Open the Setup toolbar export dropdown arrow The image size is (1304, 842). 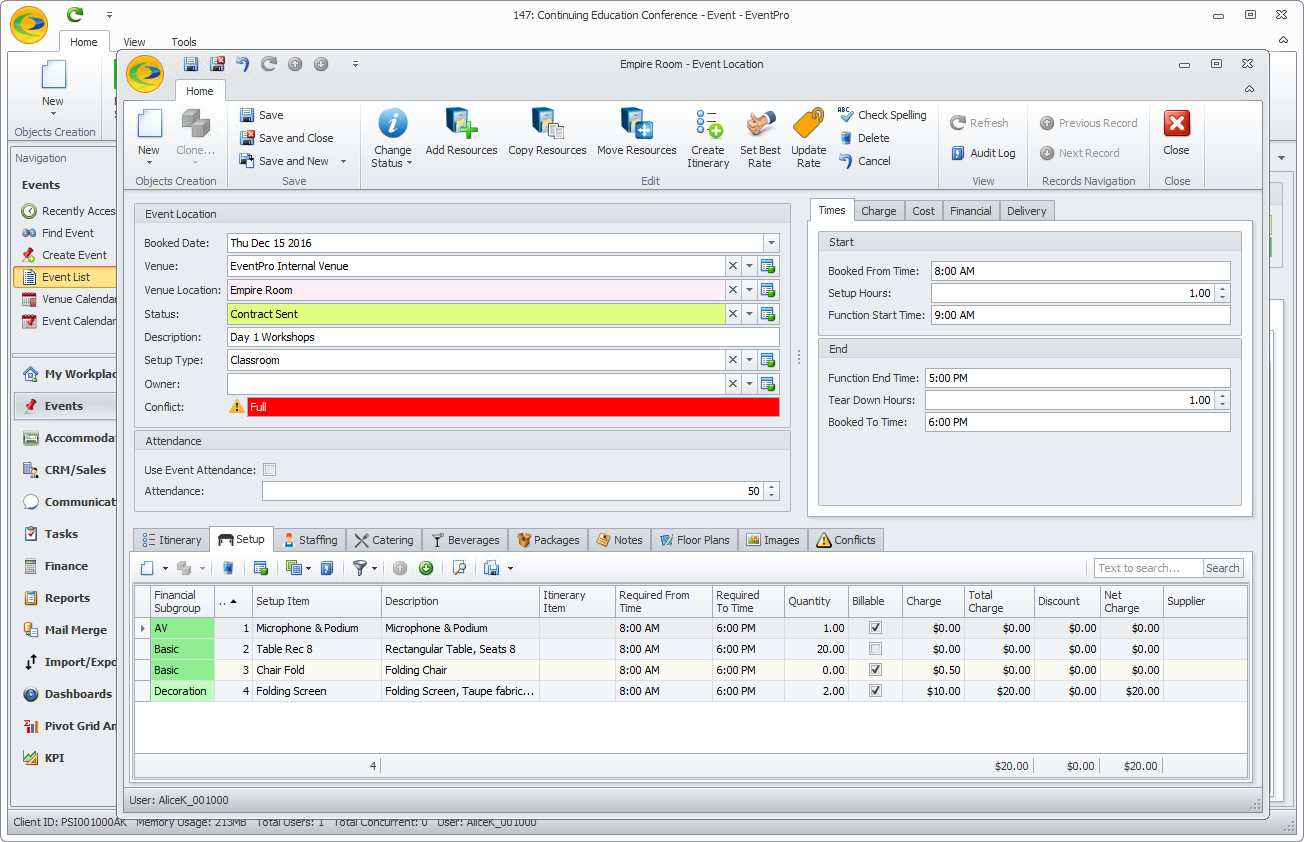click(510, 568)
